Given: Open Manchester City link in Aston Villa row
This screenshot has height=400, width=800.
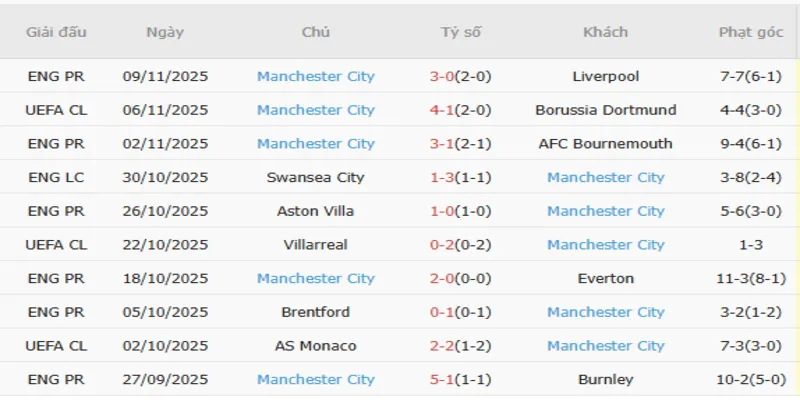Looking at the screenshot, I should pos(605,211).
